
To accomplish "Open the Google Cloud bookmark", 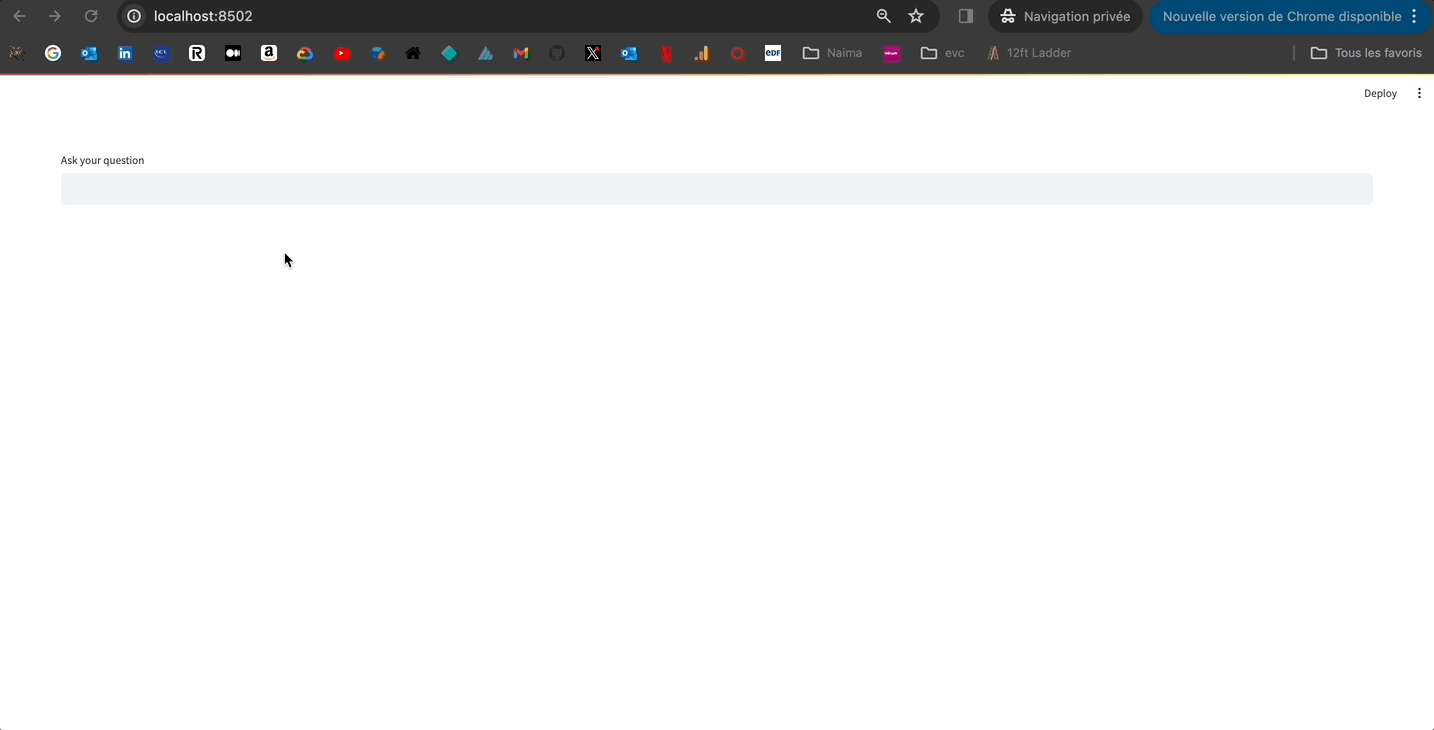I will (x=305, y=53).
